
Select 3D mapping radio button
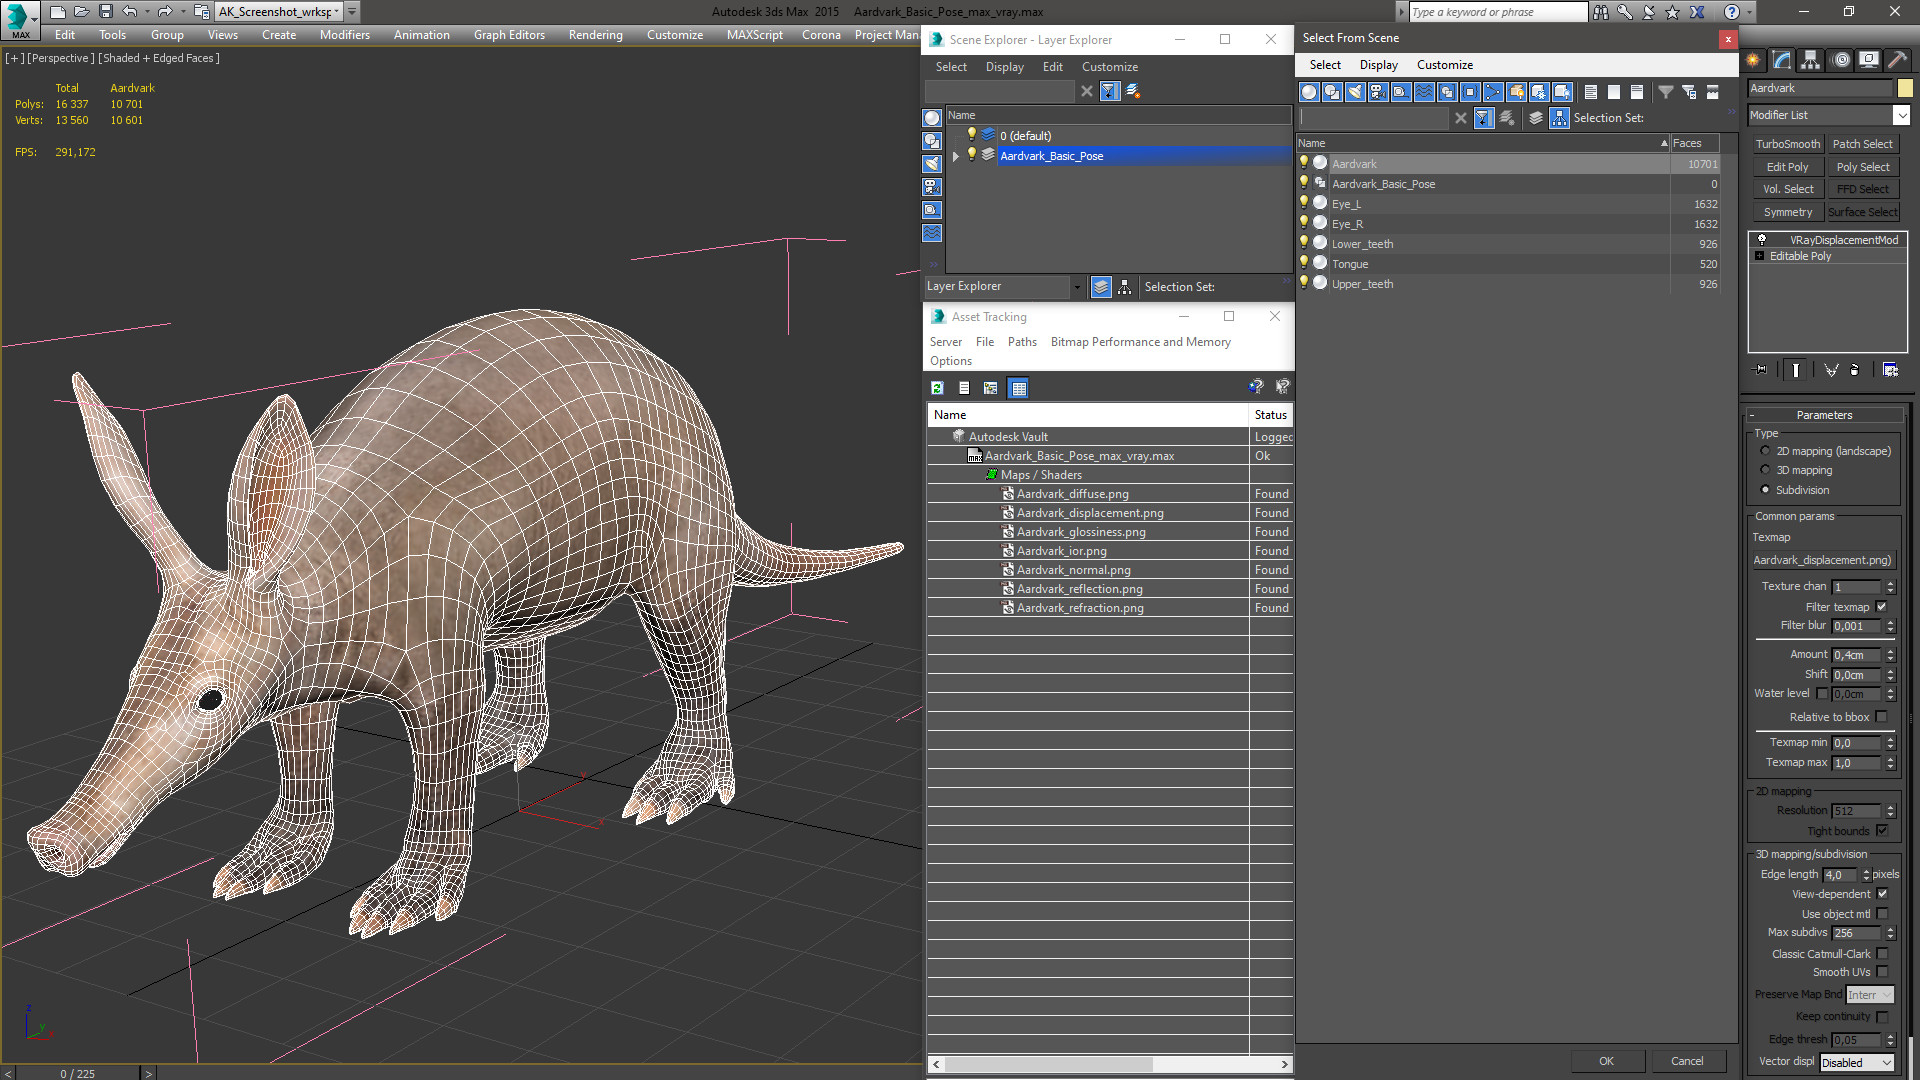click(1765, 470)
